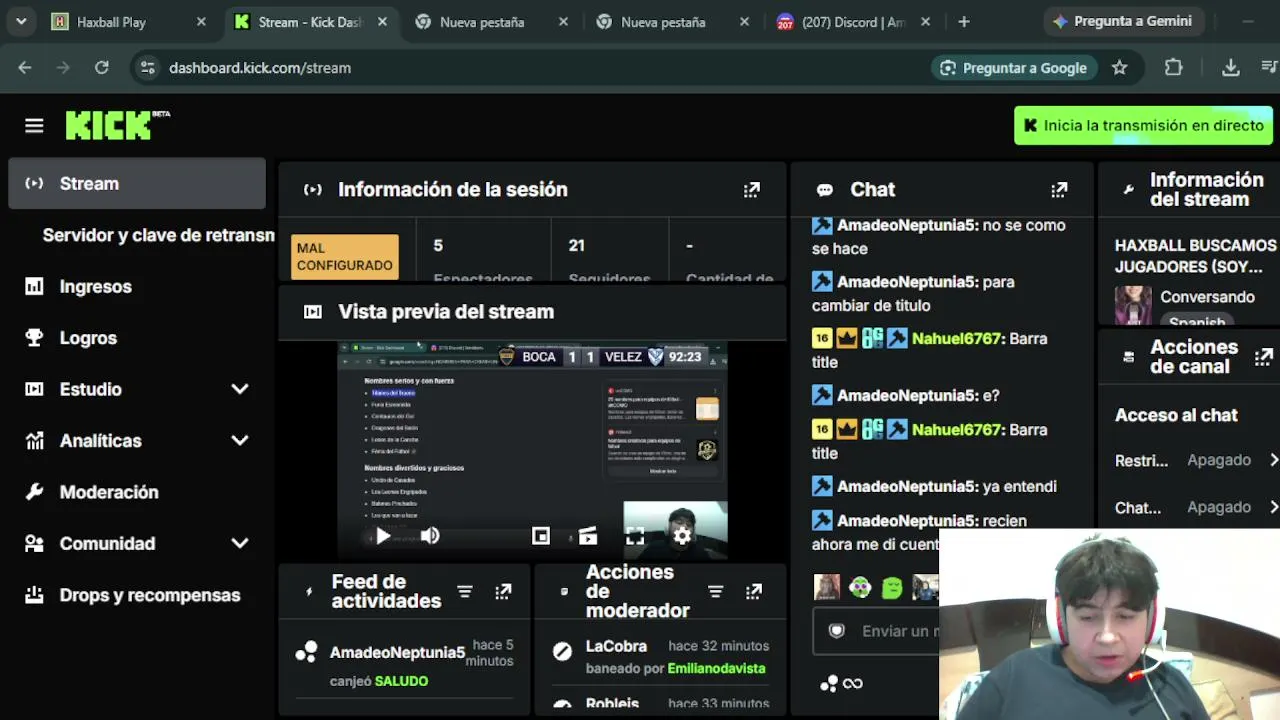Close the Haxball Play tab

201,22
